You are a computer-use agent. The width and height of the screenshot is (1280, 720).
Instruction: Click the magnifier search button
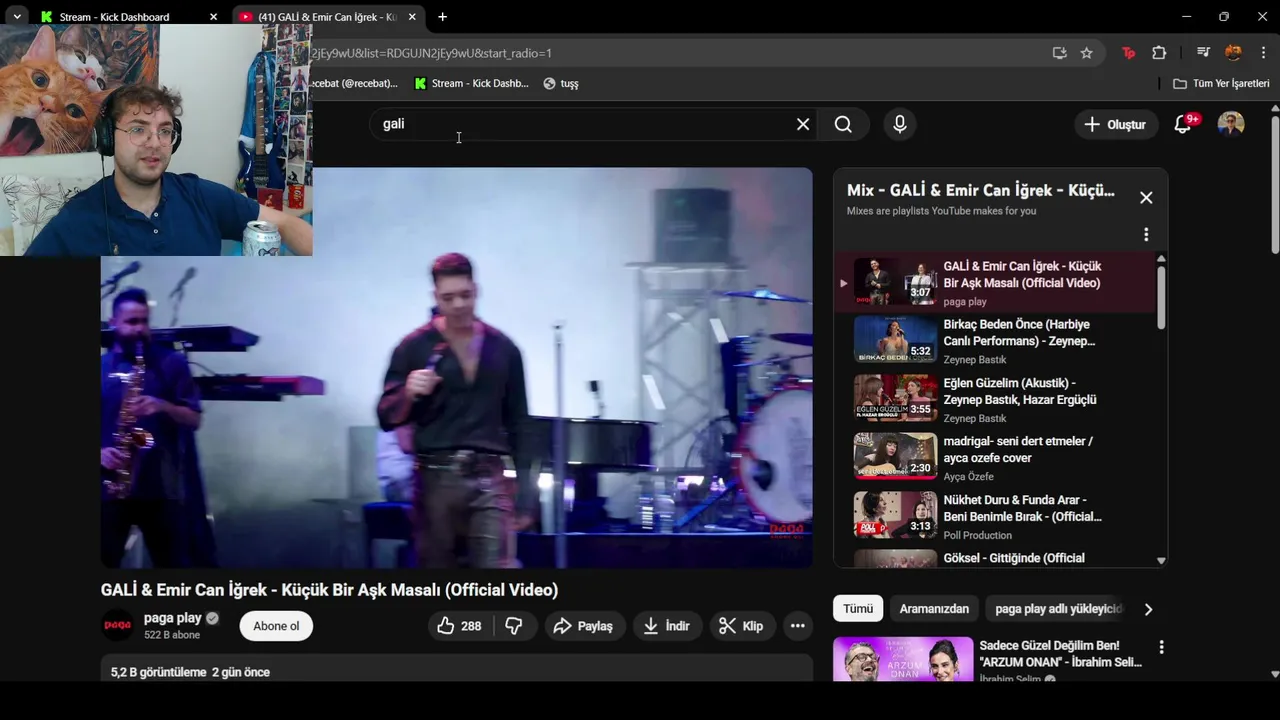(843, 124)
